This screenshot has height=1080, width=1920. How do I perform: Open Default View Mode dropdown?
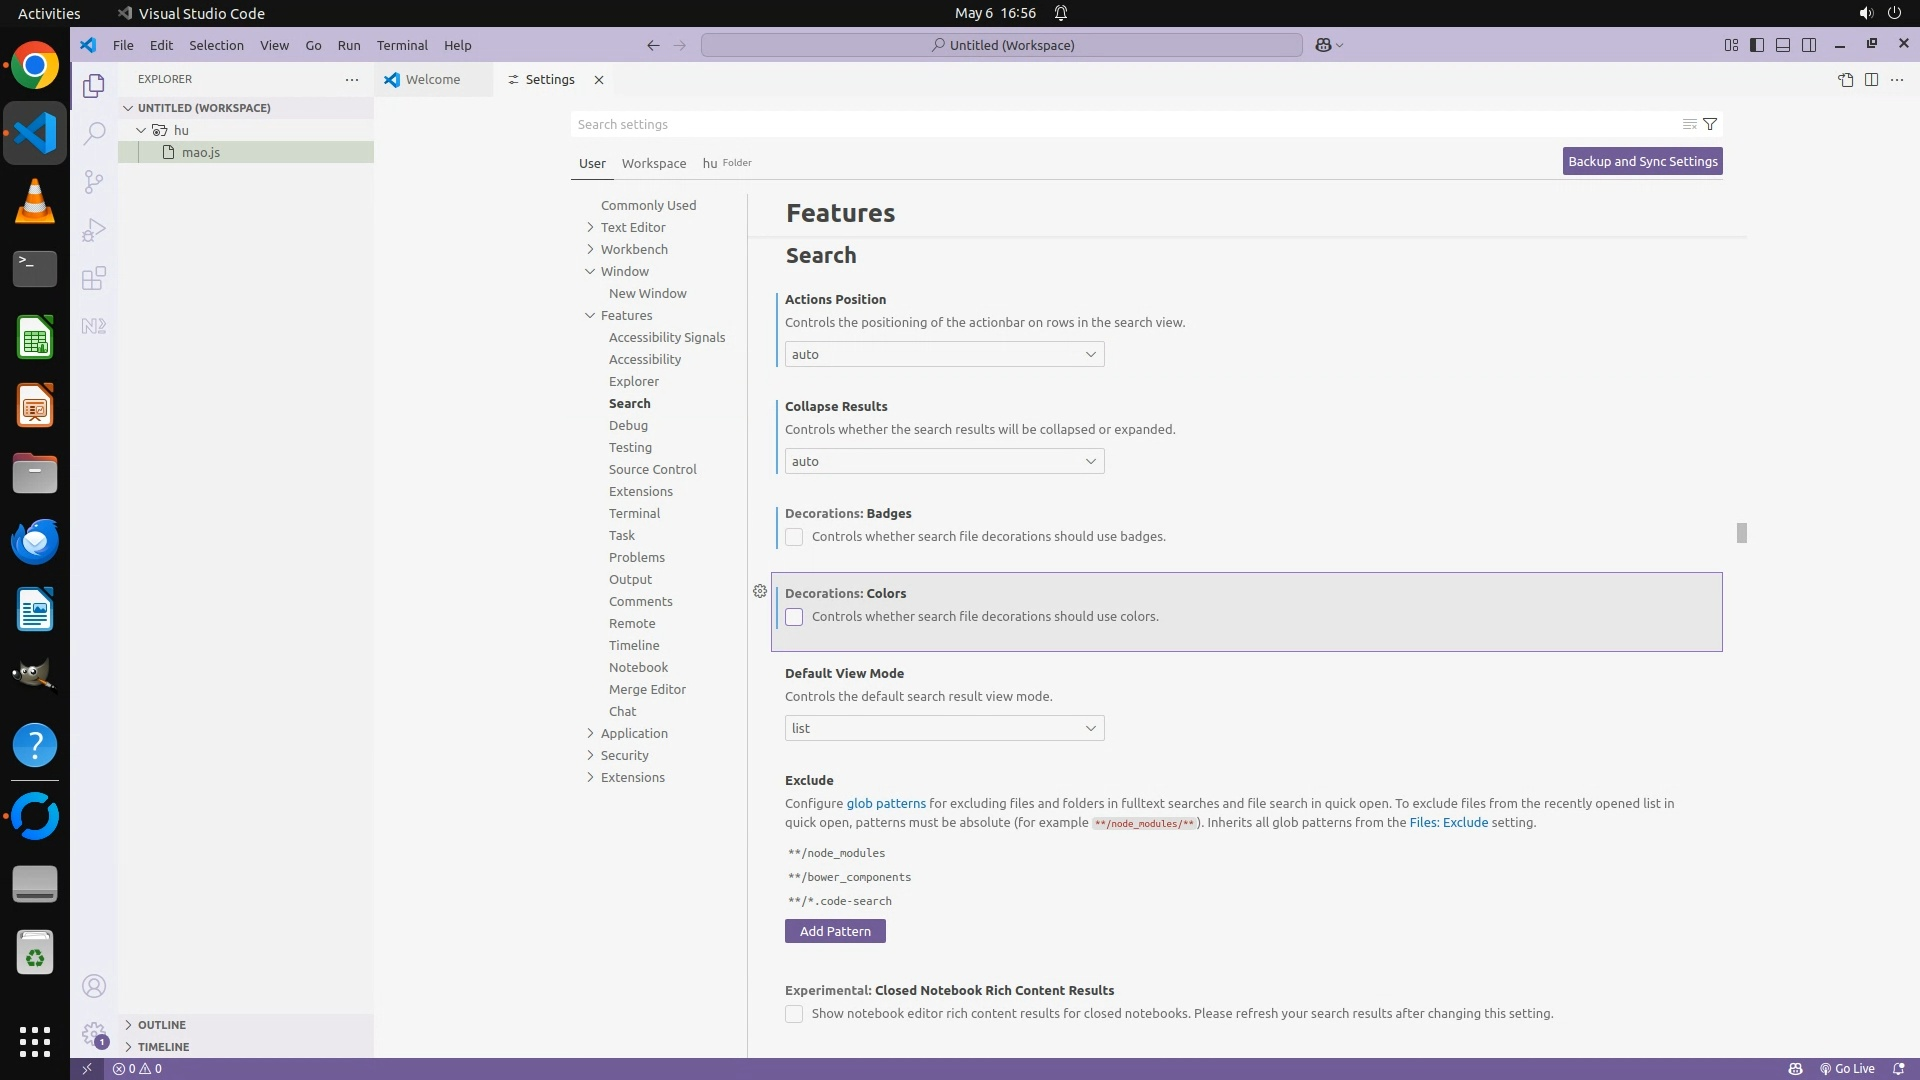coord(944,728)
